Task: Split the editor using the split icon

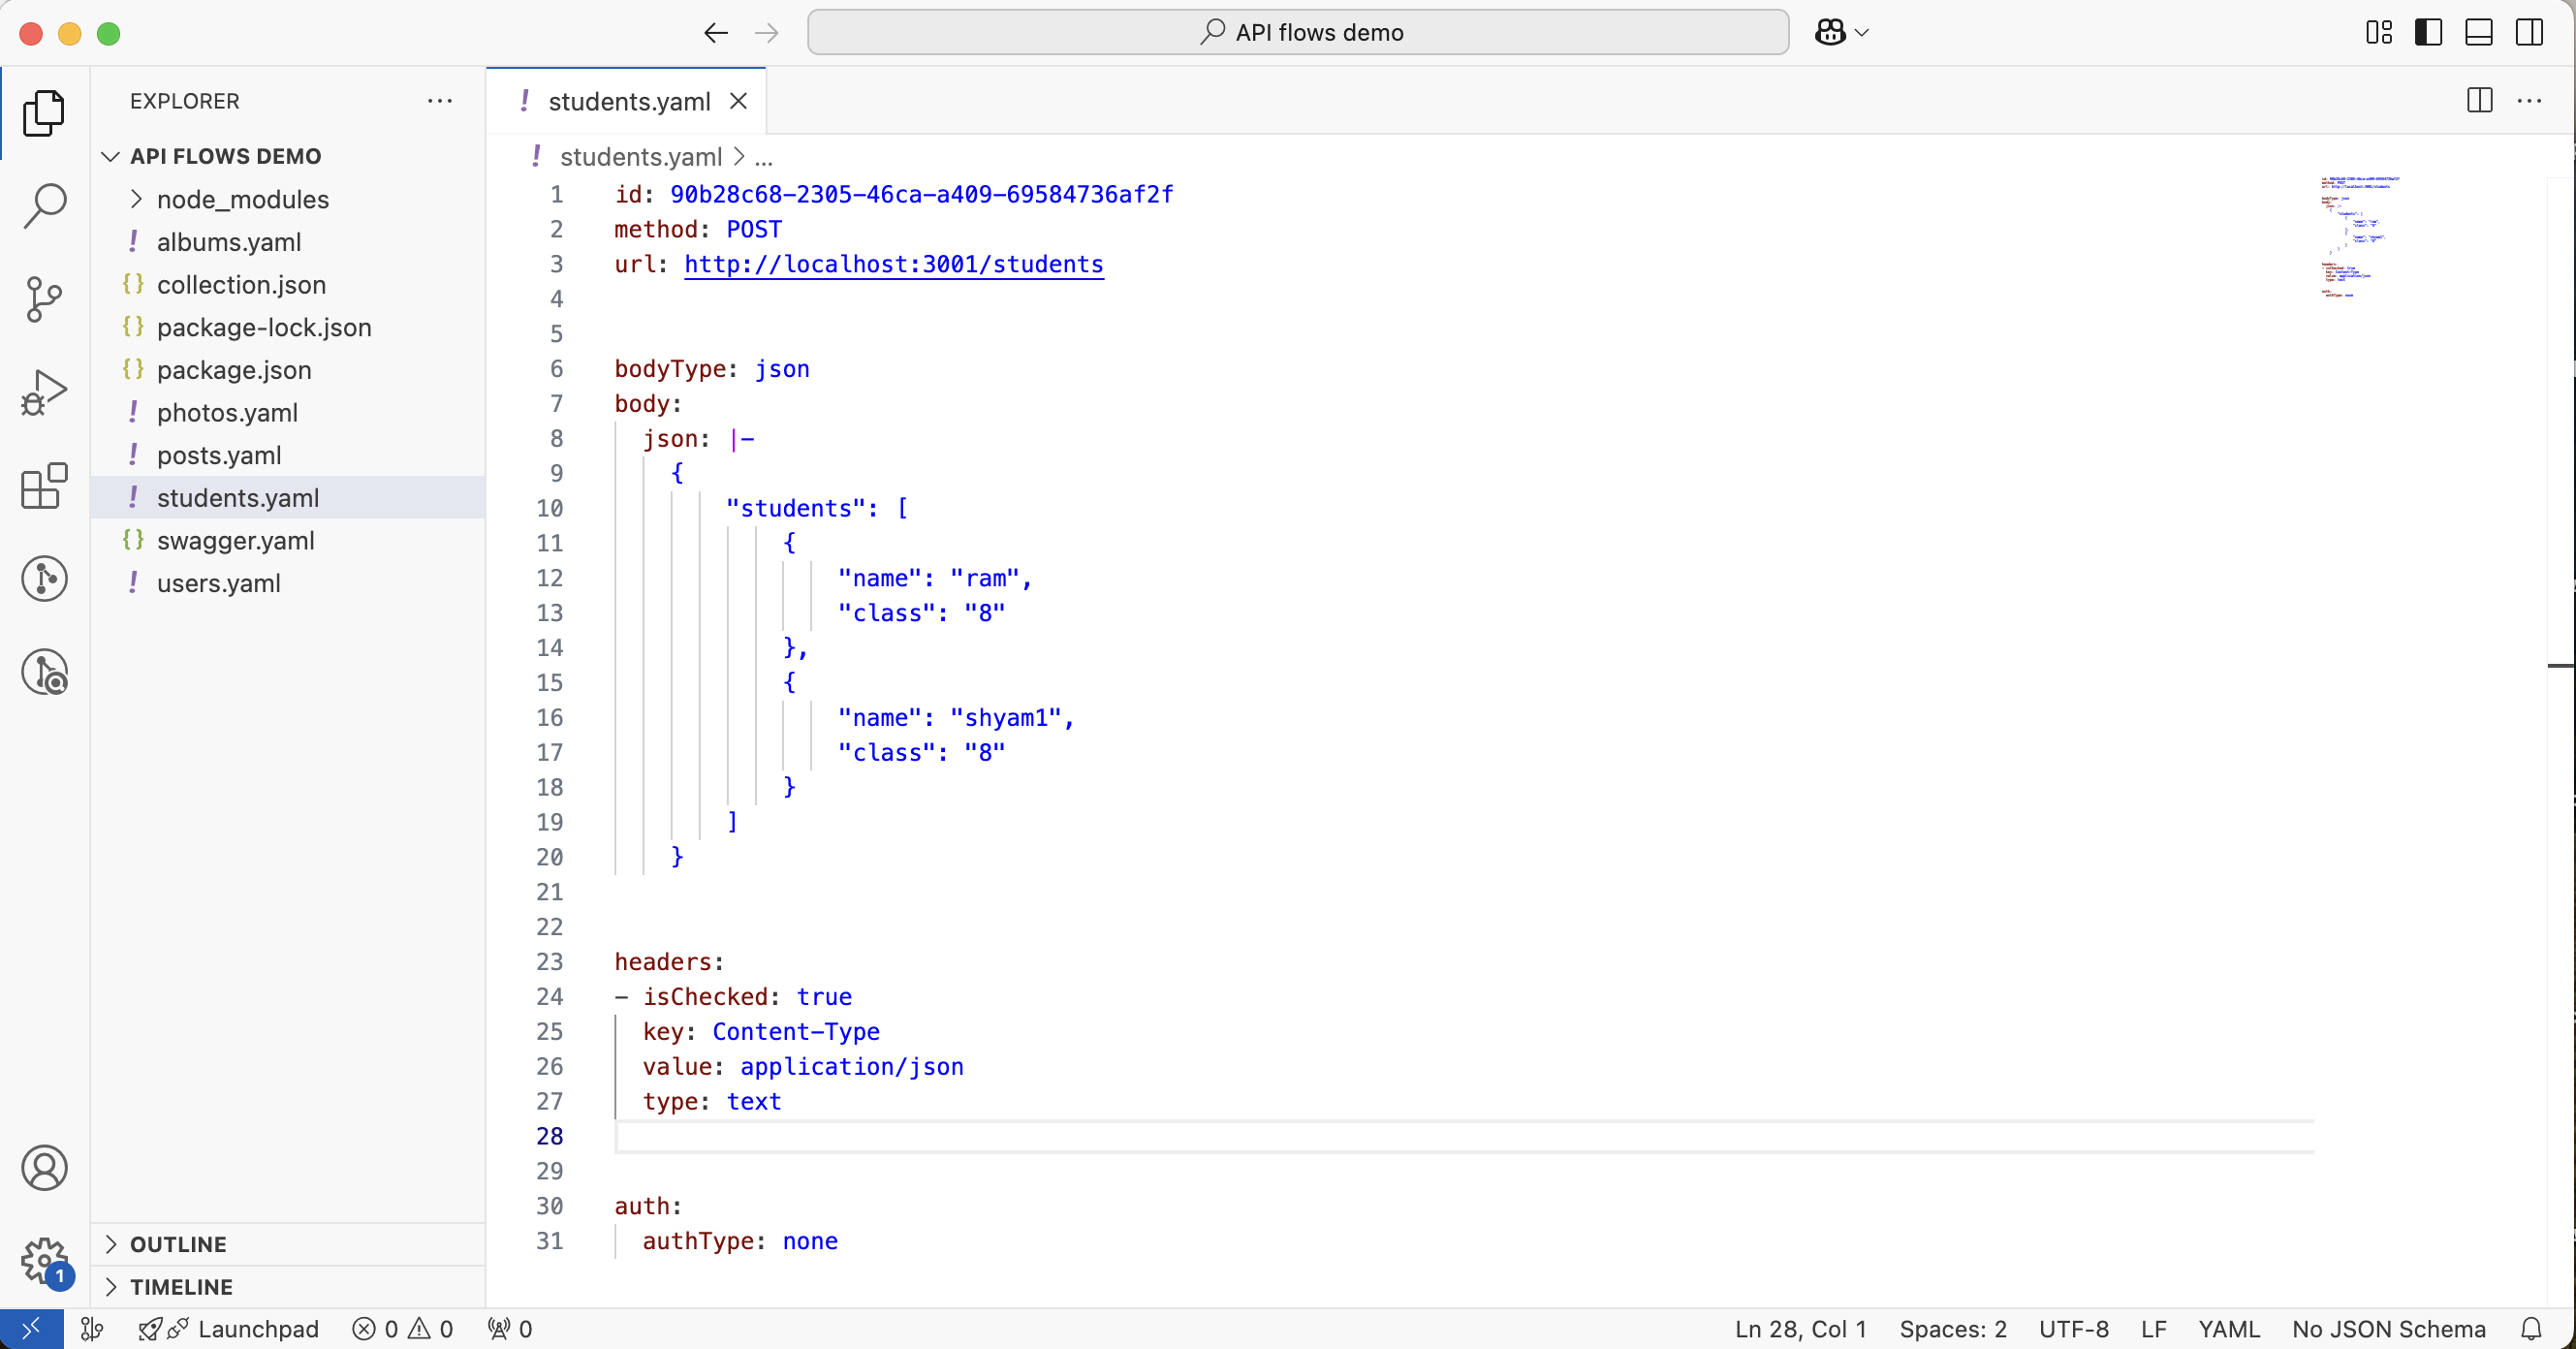Action: (2481, 100)
